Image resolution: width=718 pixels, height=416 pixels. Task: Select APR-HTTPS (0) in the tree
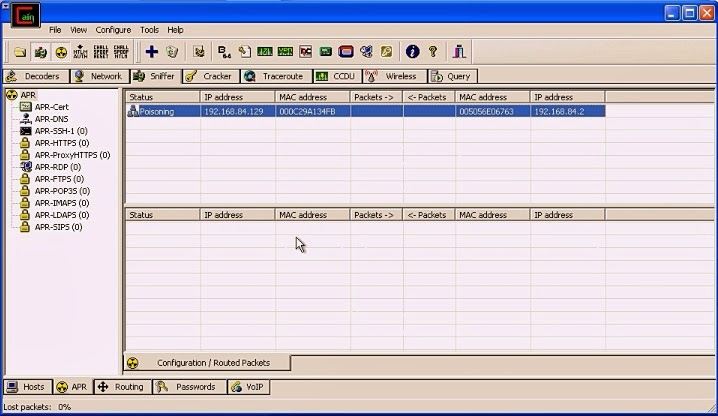(62, 143)
